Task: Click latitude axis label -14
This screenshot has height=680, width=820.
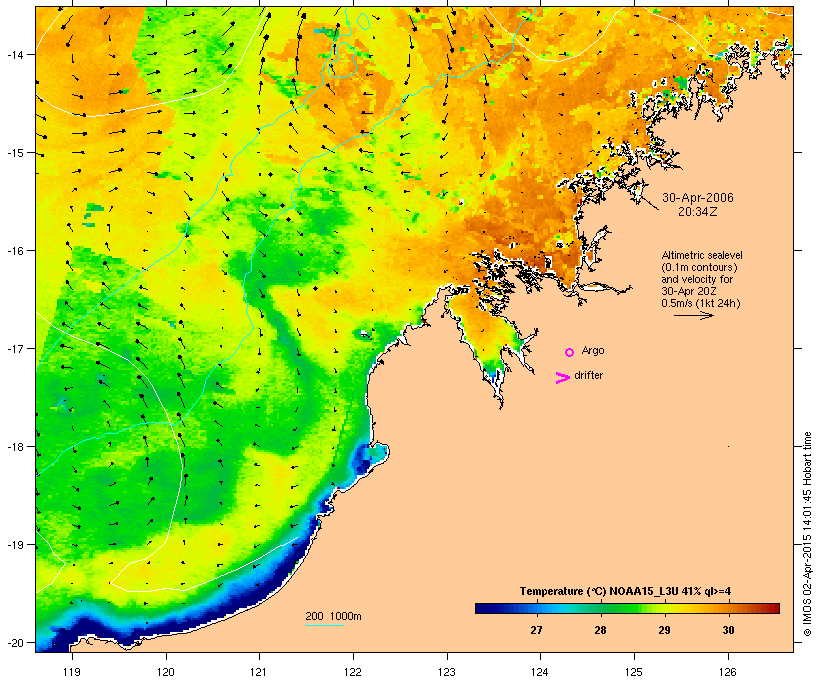Action: pyautogui.click(x=14, y=55)
